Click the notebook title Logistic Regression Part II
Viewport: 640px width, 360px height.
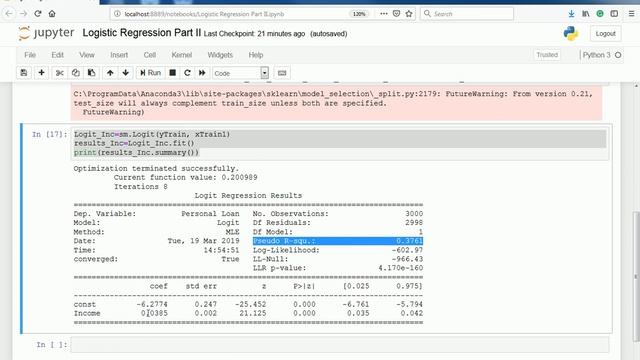pyautogui.click(x=142, y=33)
